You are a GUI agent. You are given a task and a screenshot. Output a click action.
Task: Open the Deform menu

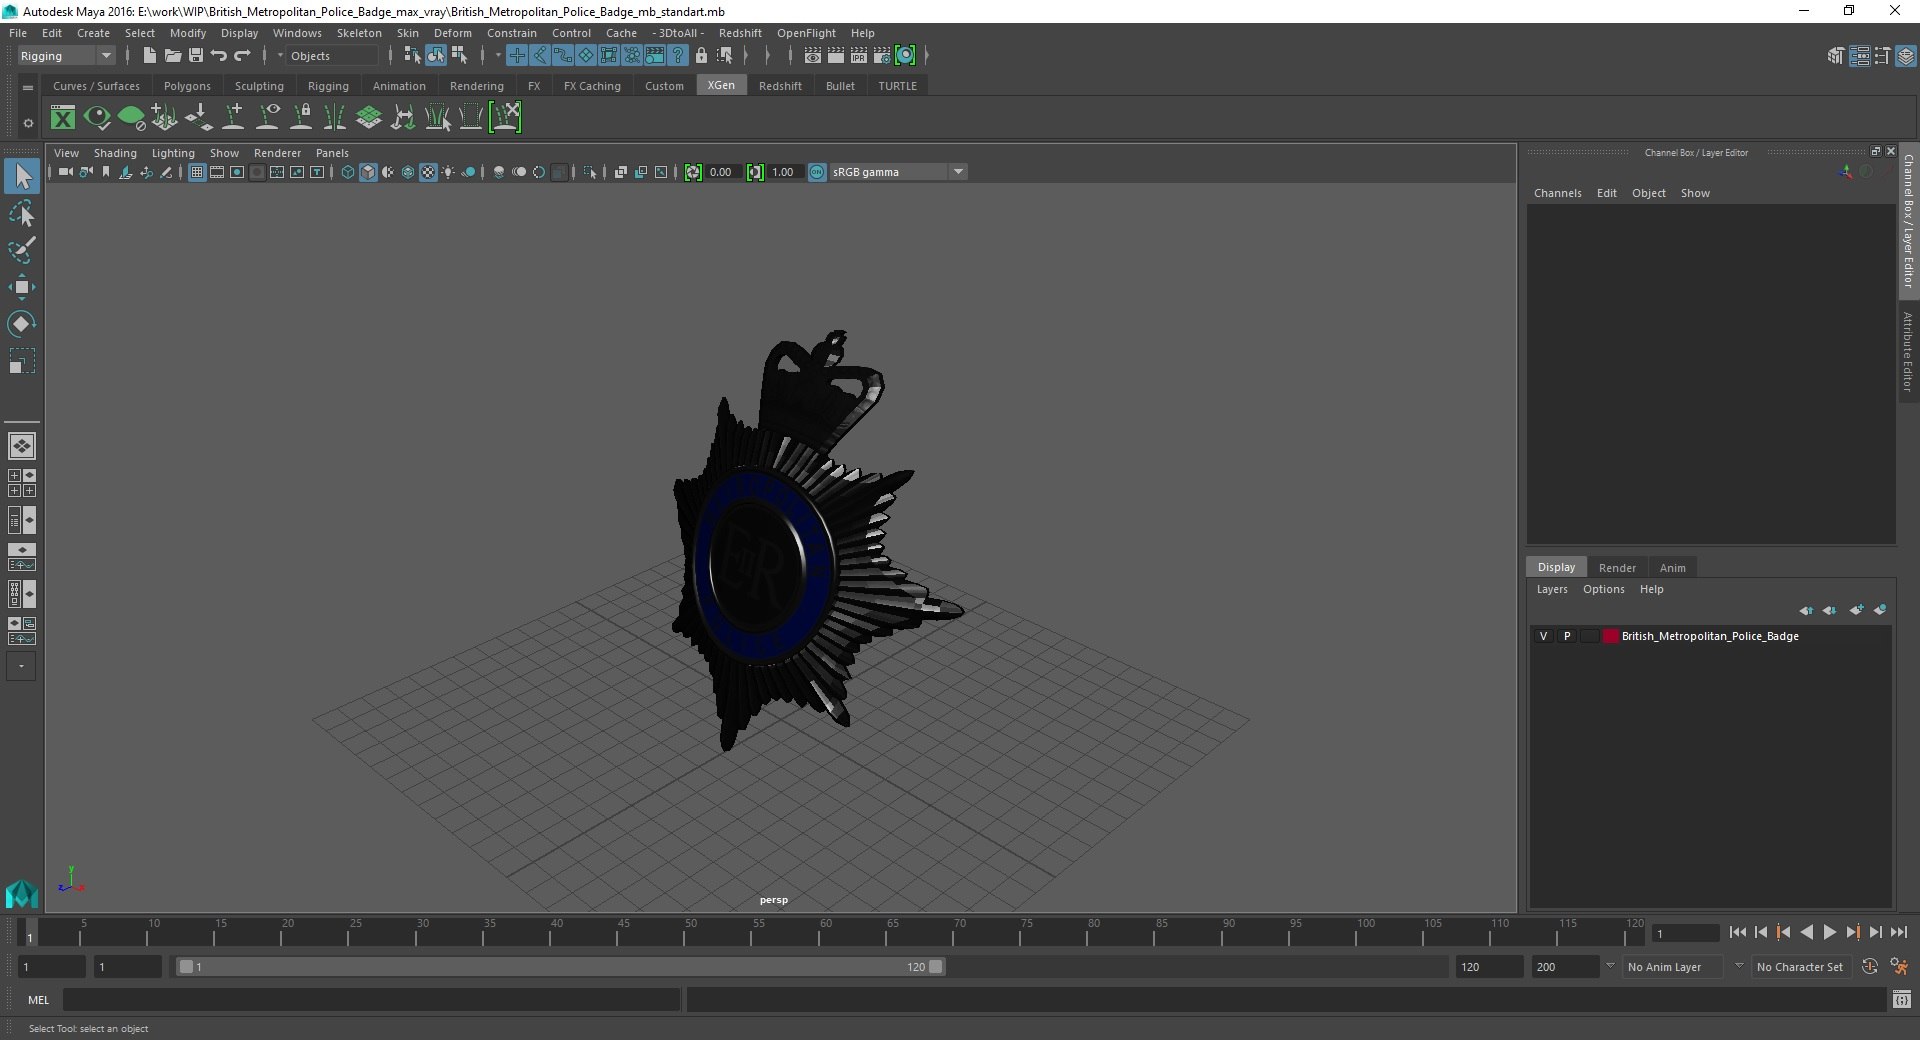point(452,33)
